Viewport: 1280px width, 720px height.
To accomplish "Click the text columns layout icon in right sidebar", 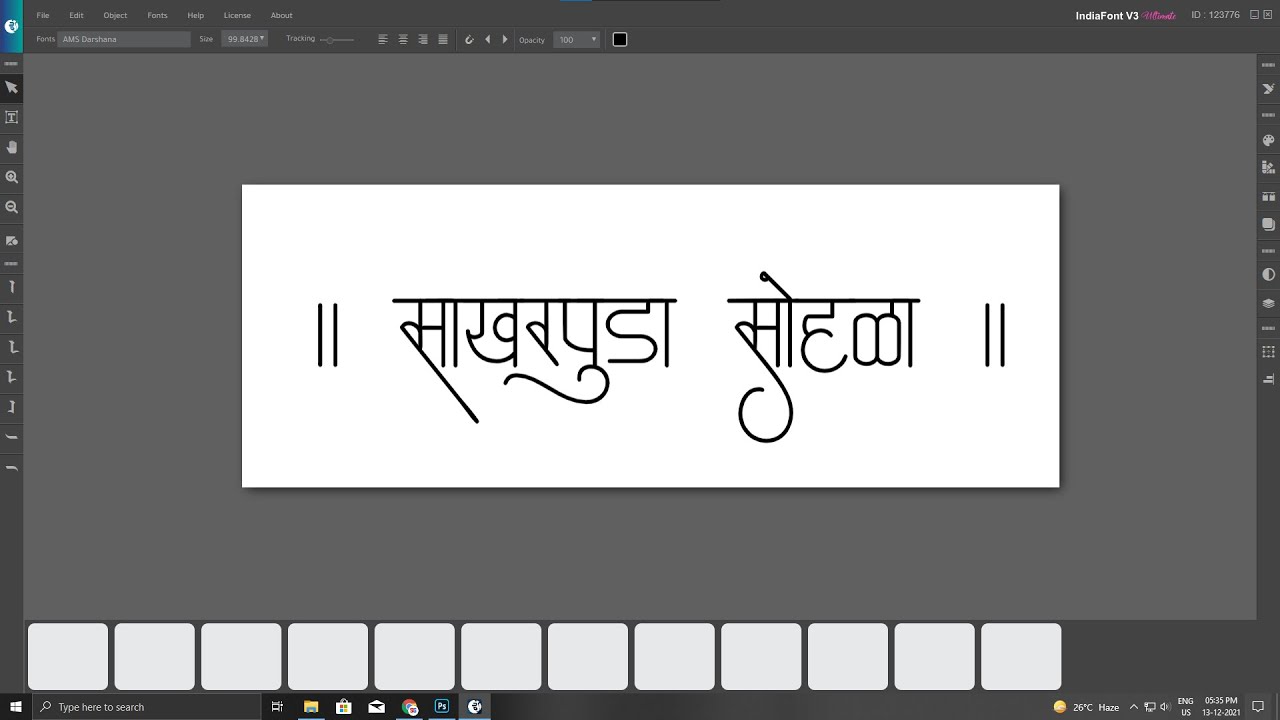I will (x=1269, y=197).
